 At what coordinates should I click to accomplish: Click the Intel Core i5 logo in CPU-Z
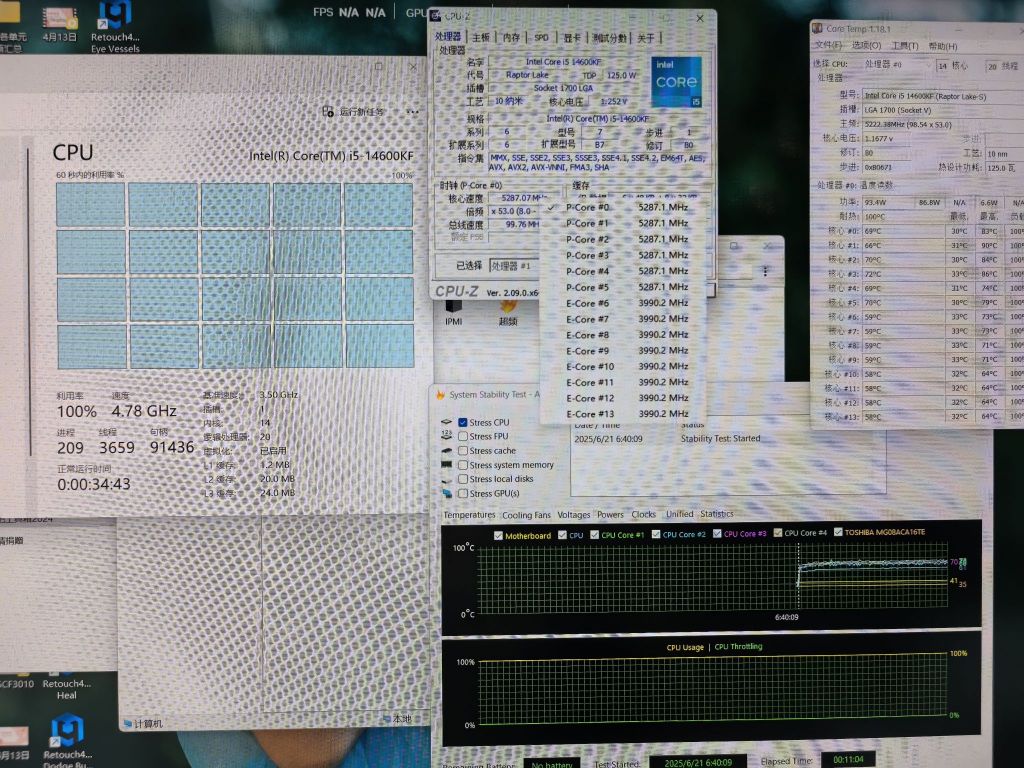click(x=676, y=80)
